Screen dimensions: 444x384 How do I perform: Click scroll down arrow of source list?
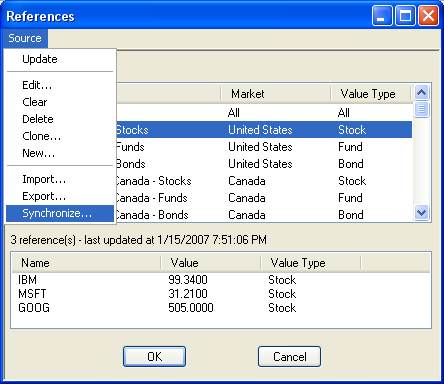tap(422, 212)
